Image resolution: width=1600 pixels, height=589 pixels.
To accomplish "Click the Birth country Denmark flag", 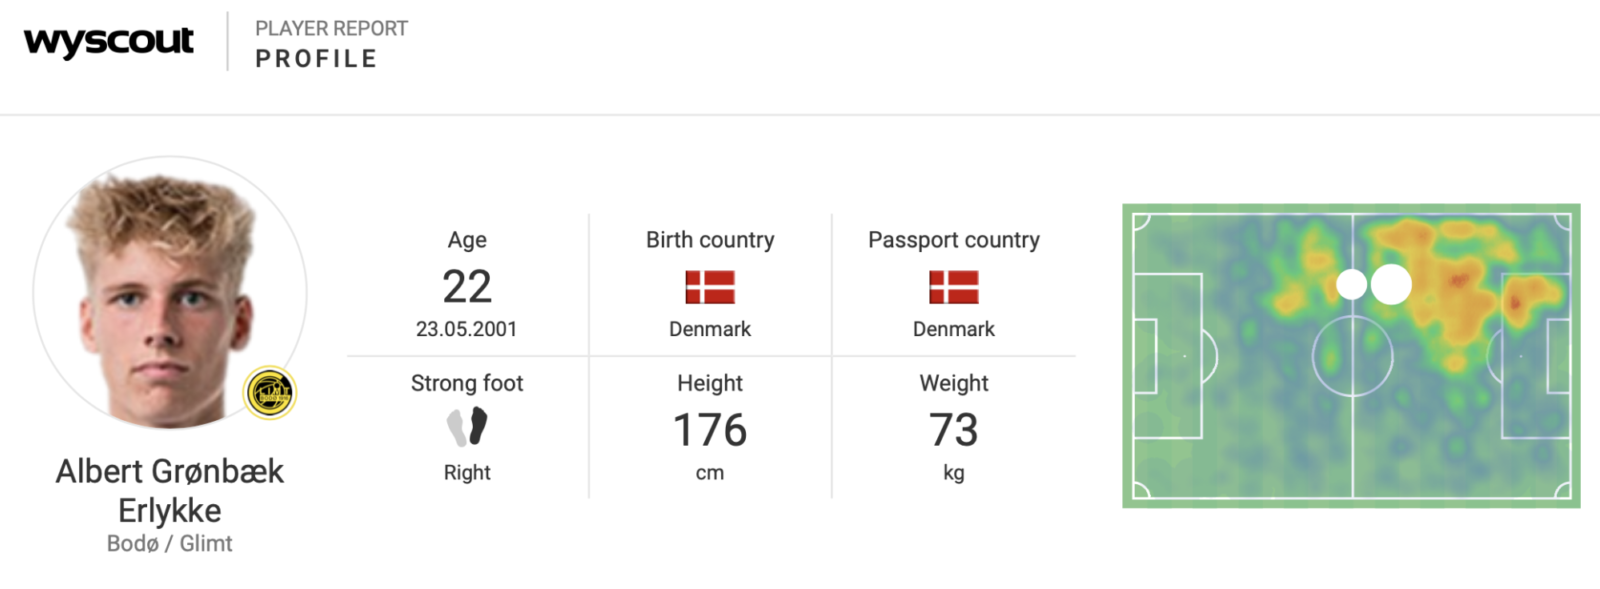I will [710, 287].
